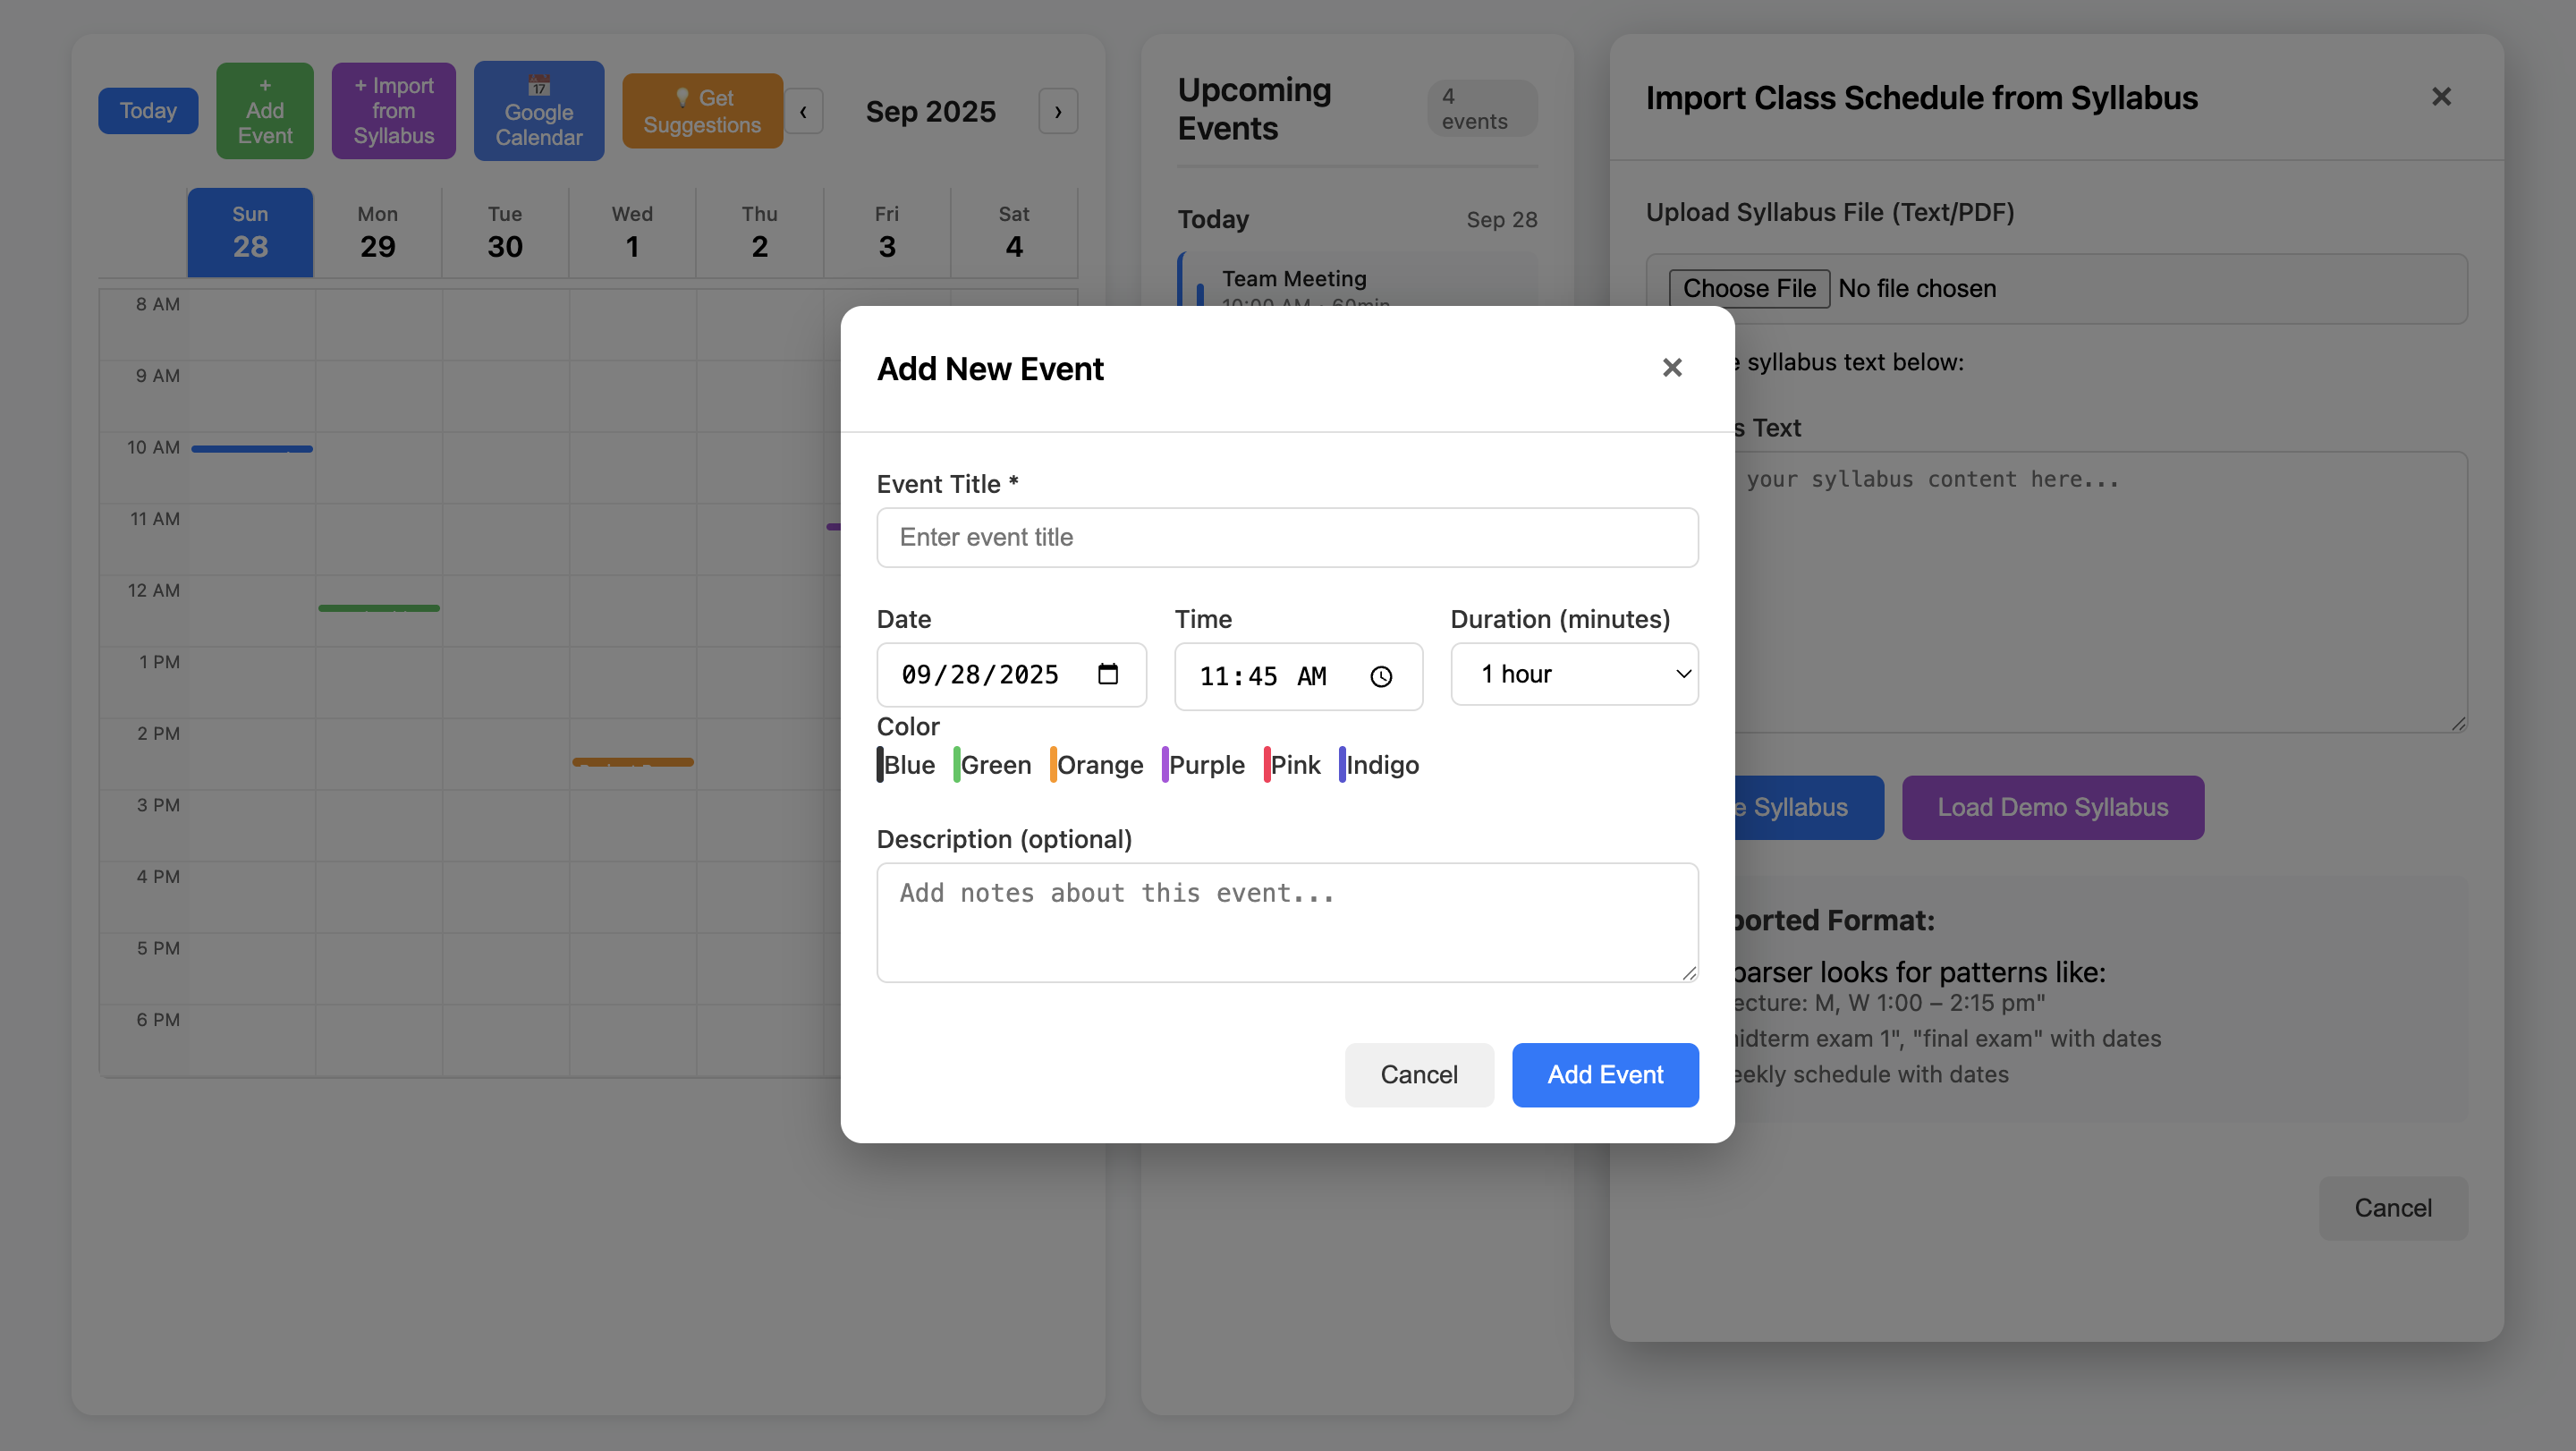Open Google Calendar integration button
Screen dimensions: 2576x1451
pos(538,111)
